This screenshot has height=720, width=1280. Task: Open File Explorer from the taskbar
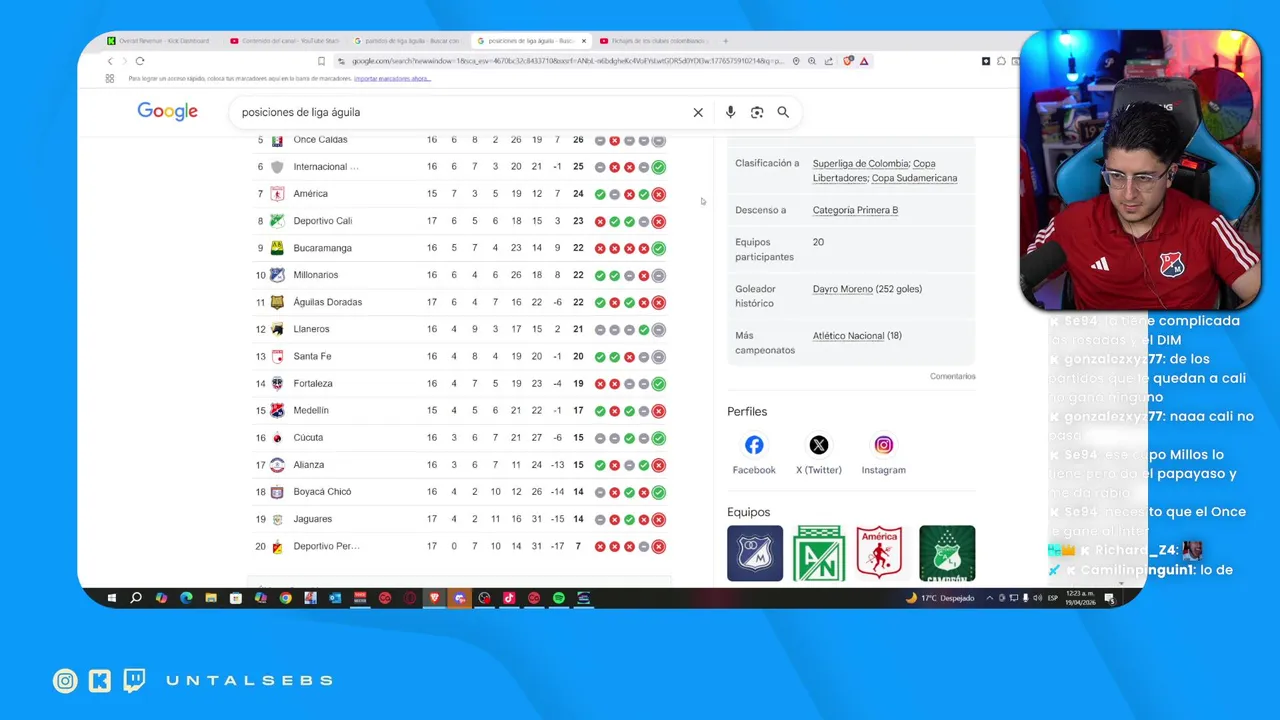coord(211,598)
